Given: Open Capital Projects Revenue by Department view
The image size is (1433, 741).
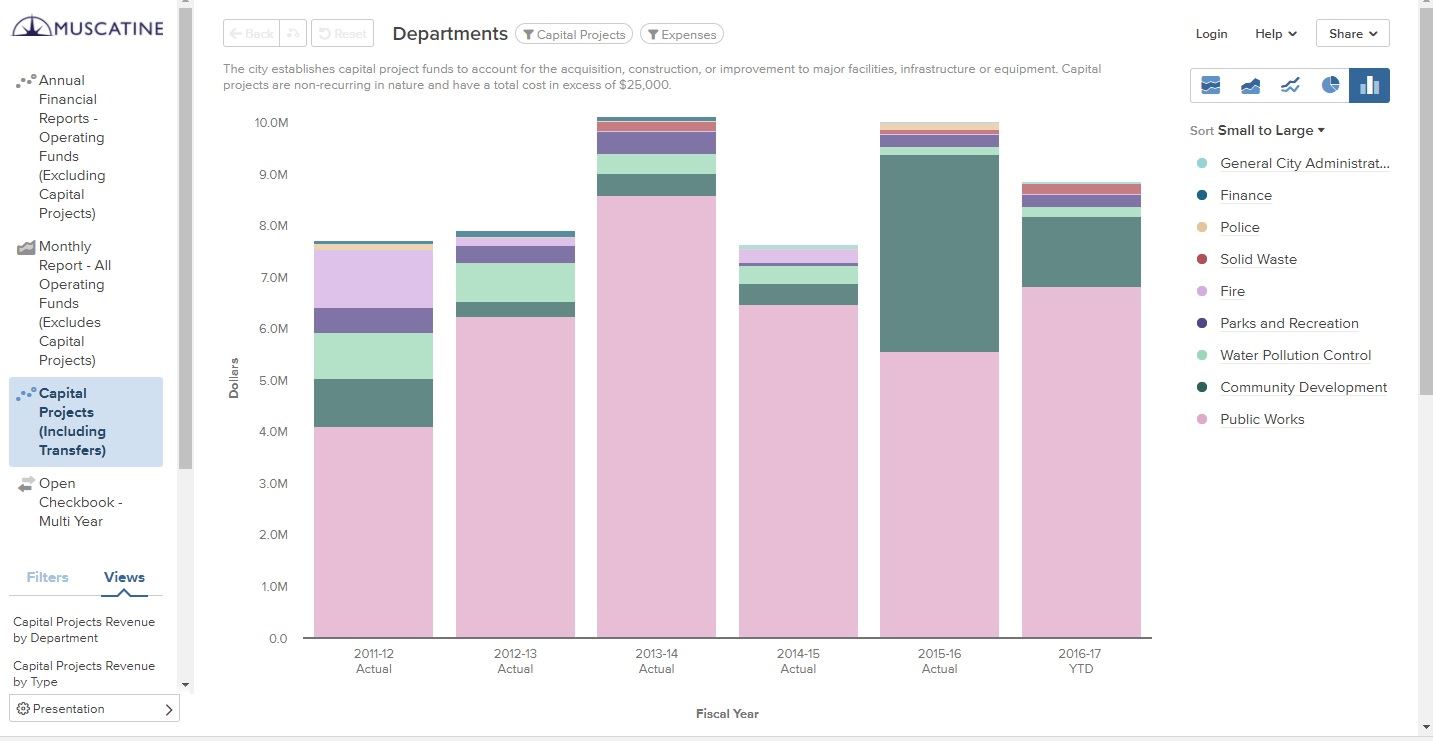Looking at the screenshot, I should [84, 629].
